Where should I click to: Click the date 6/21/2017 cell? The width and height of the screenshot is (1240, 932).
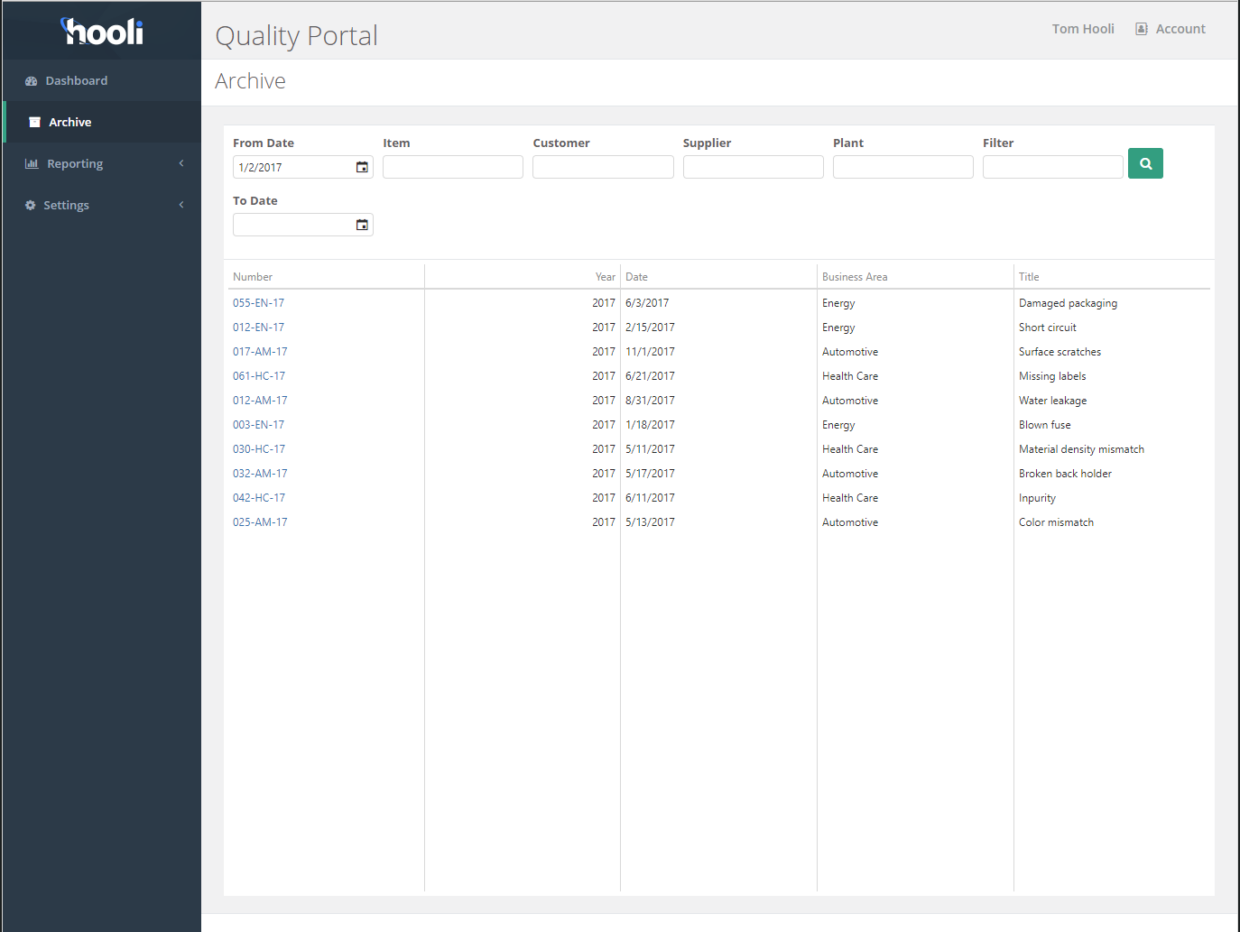pyautogui.click(x=650, y=376)
